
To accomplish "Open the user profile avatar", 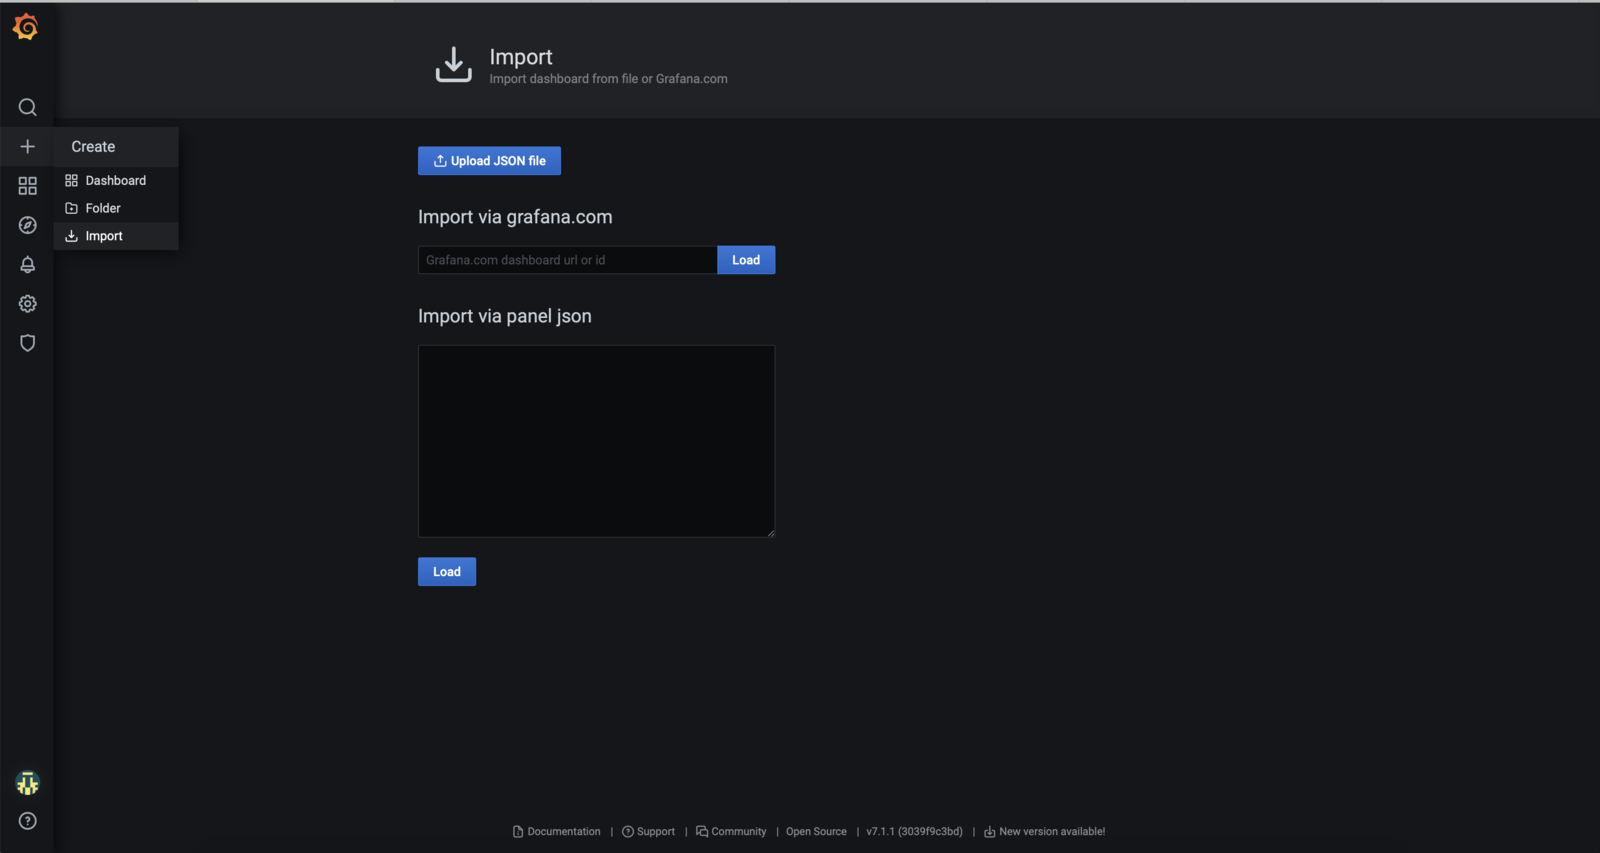I will click(27, 783).
